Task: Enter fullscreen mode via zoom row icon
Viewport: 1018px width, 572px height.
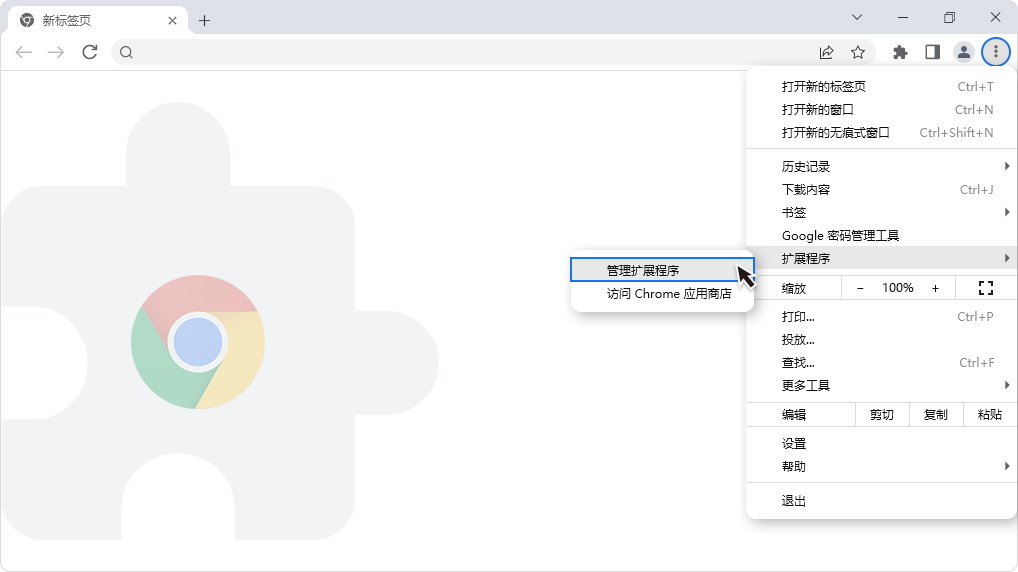Action: [986, 288]
